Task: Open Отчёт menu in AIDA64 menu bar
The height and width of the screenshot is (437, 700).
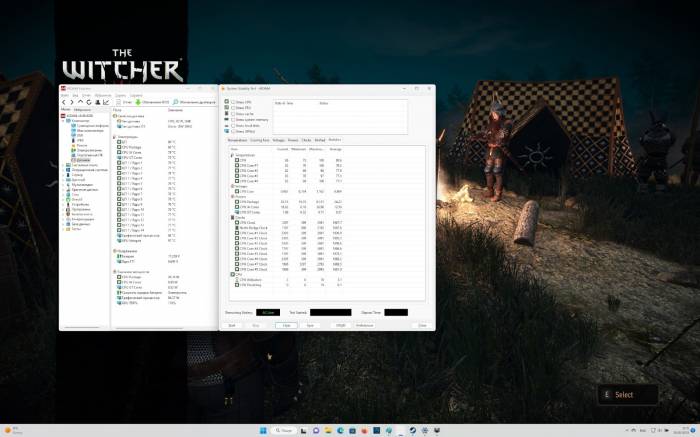Action: [x=87, y=96]
